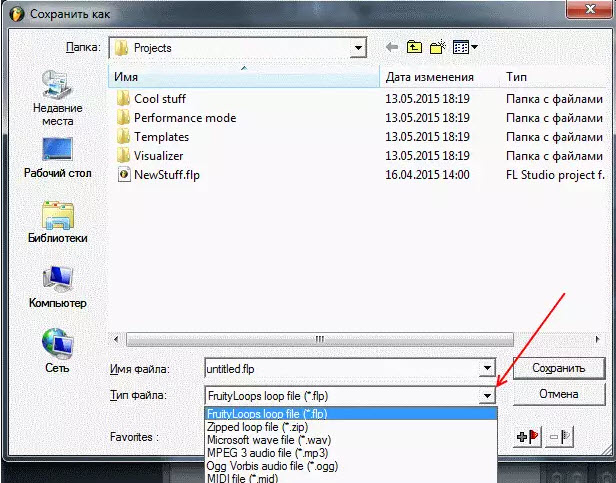Add favorite with red flag plus icon
Image resolution: width=616 pixels, height=483 pixels.
click(x=527, y=436)
